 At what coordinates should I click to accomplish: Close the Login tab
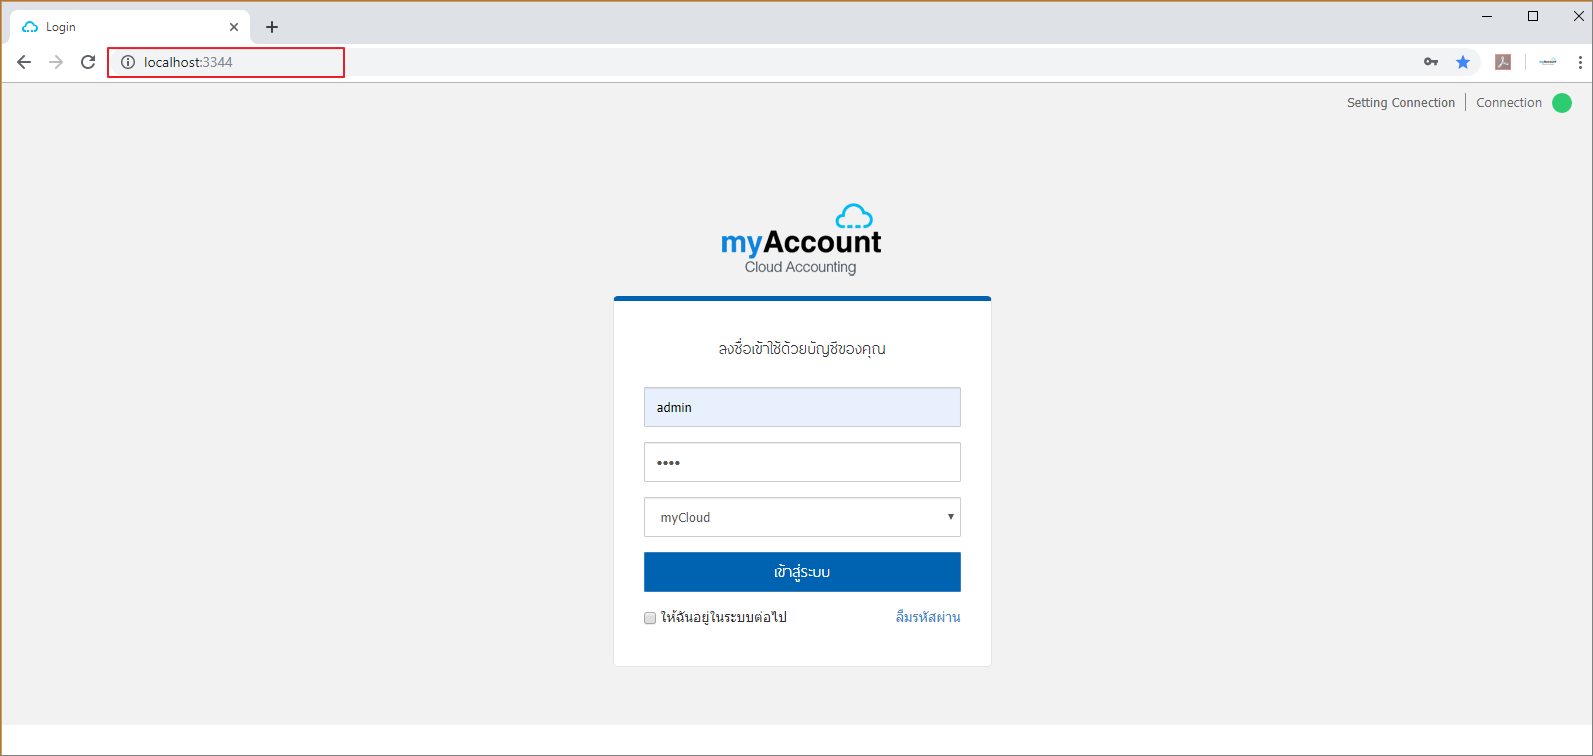[234, 27]
